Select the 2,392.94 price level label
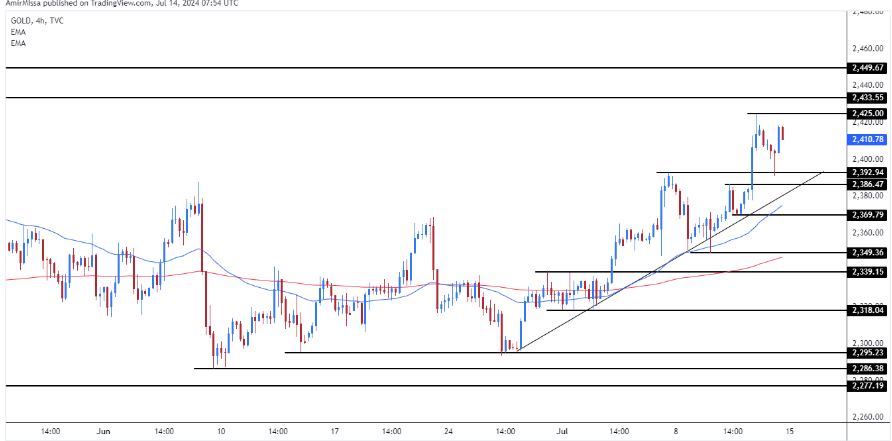 866,172
